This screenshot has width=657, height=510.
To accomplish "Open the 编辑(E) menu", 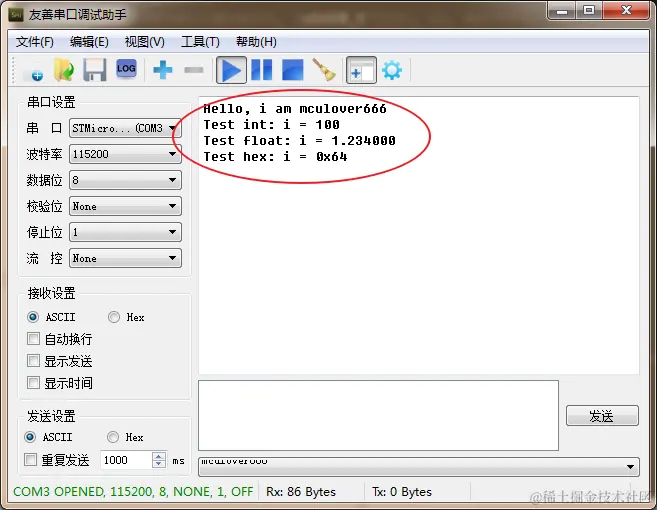I will [x=89, y=42].
